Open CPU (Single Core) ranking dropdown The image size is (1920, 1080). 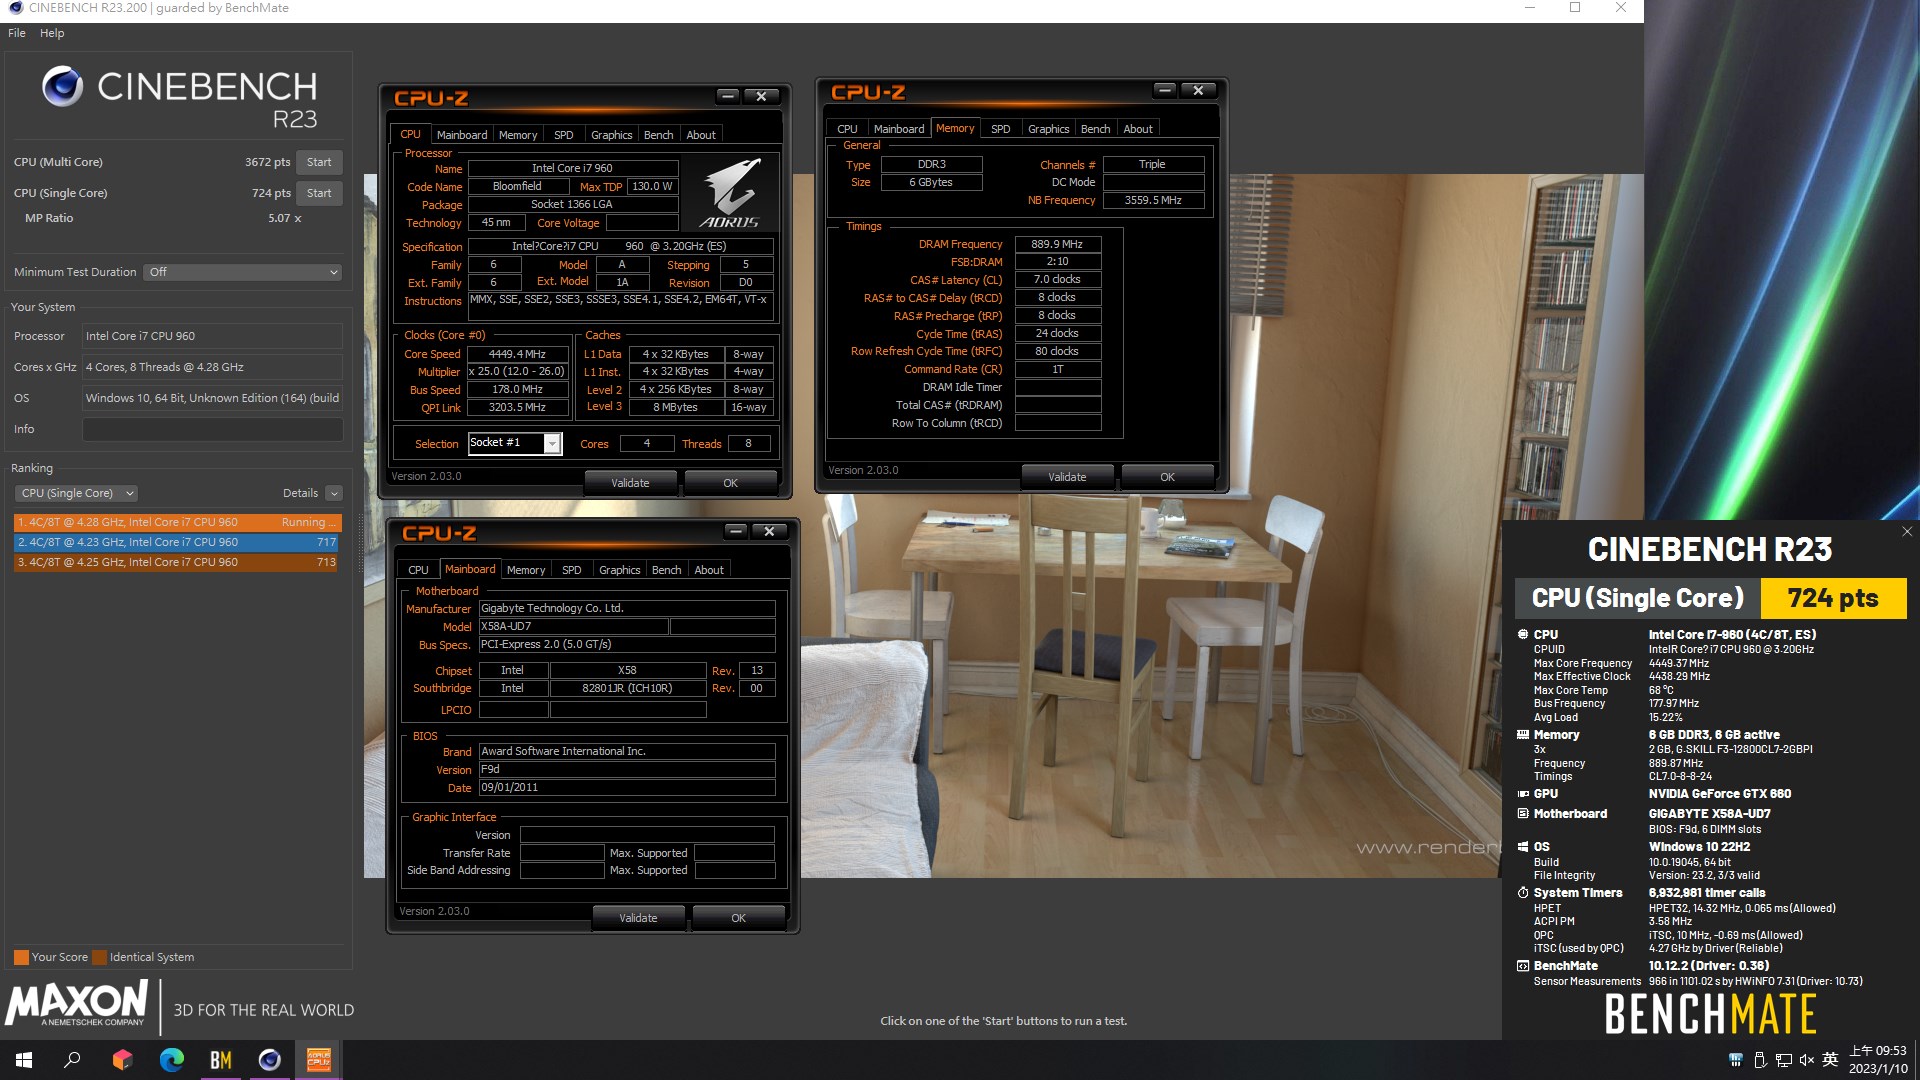[x=76, y=493]
